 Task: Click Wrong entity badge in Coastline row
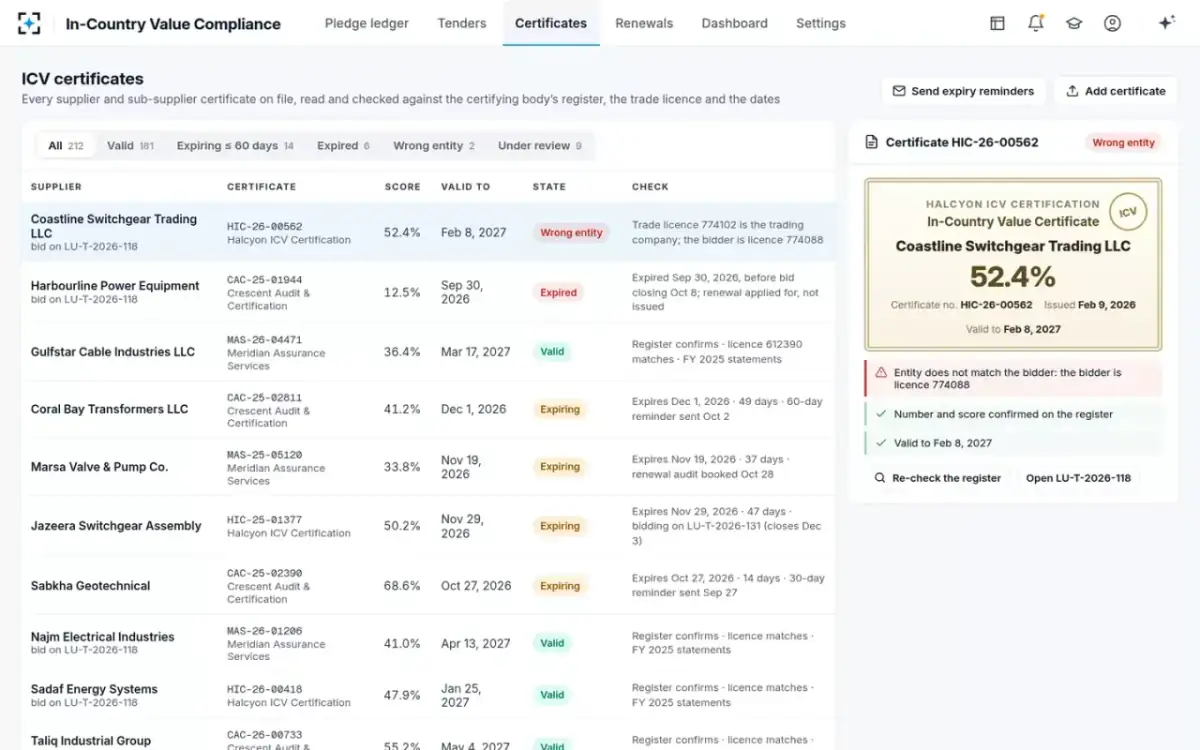pyautogui.click(x=571, y=232)
